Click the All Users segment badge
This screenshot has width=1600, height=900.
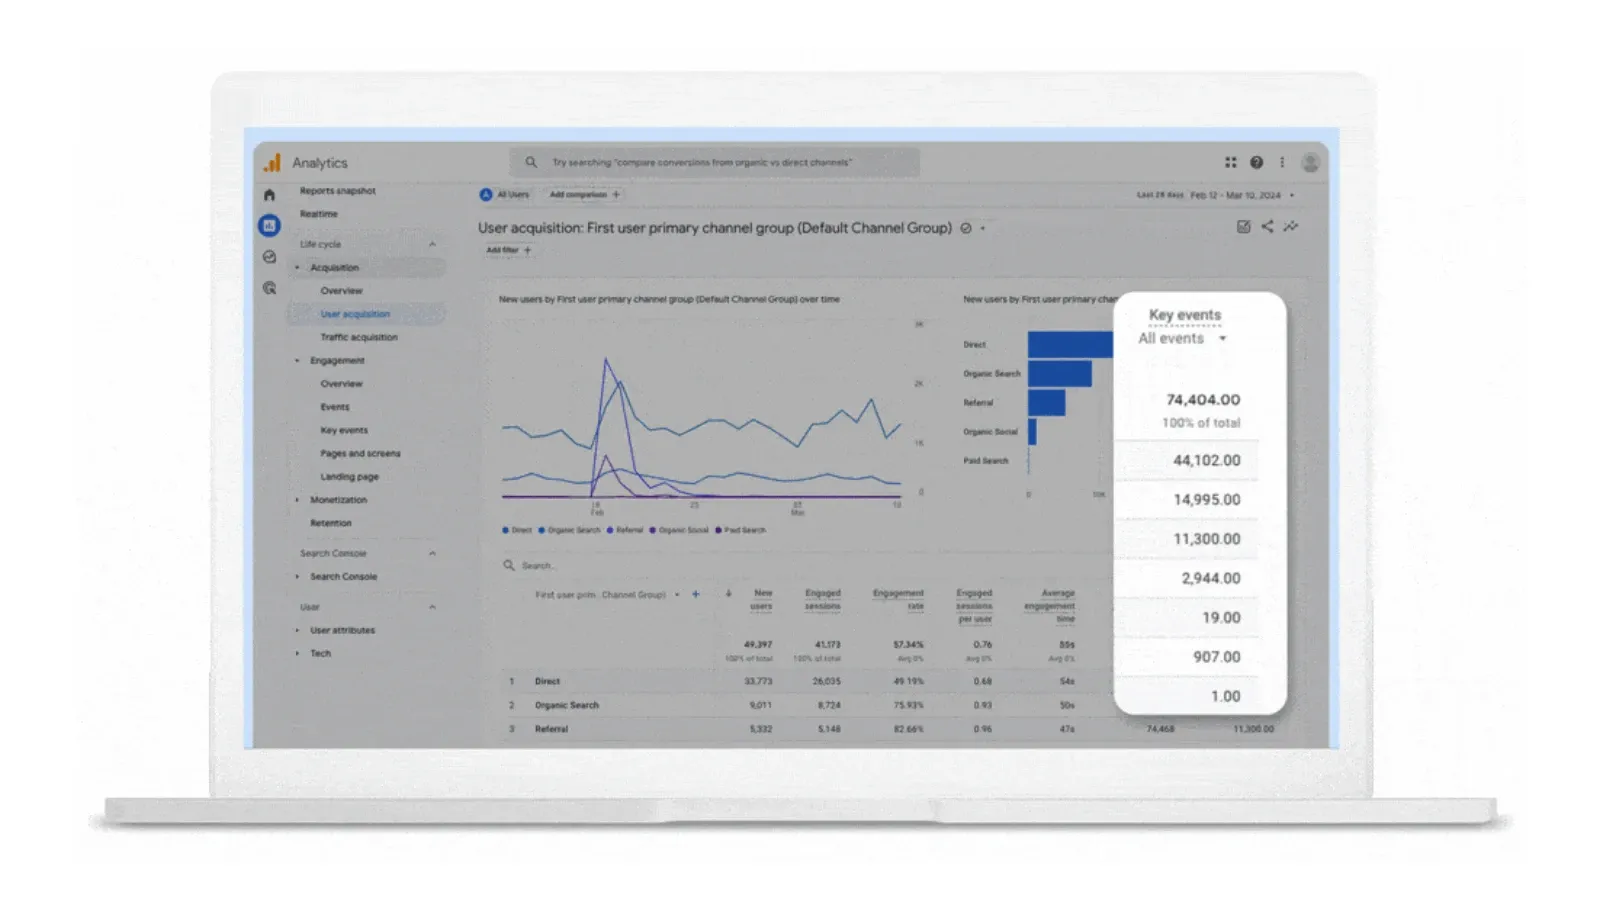(x=505, y=195)
